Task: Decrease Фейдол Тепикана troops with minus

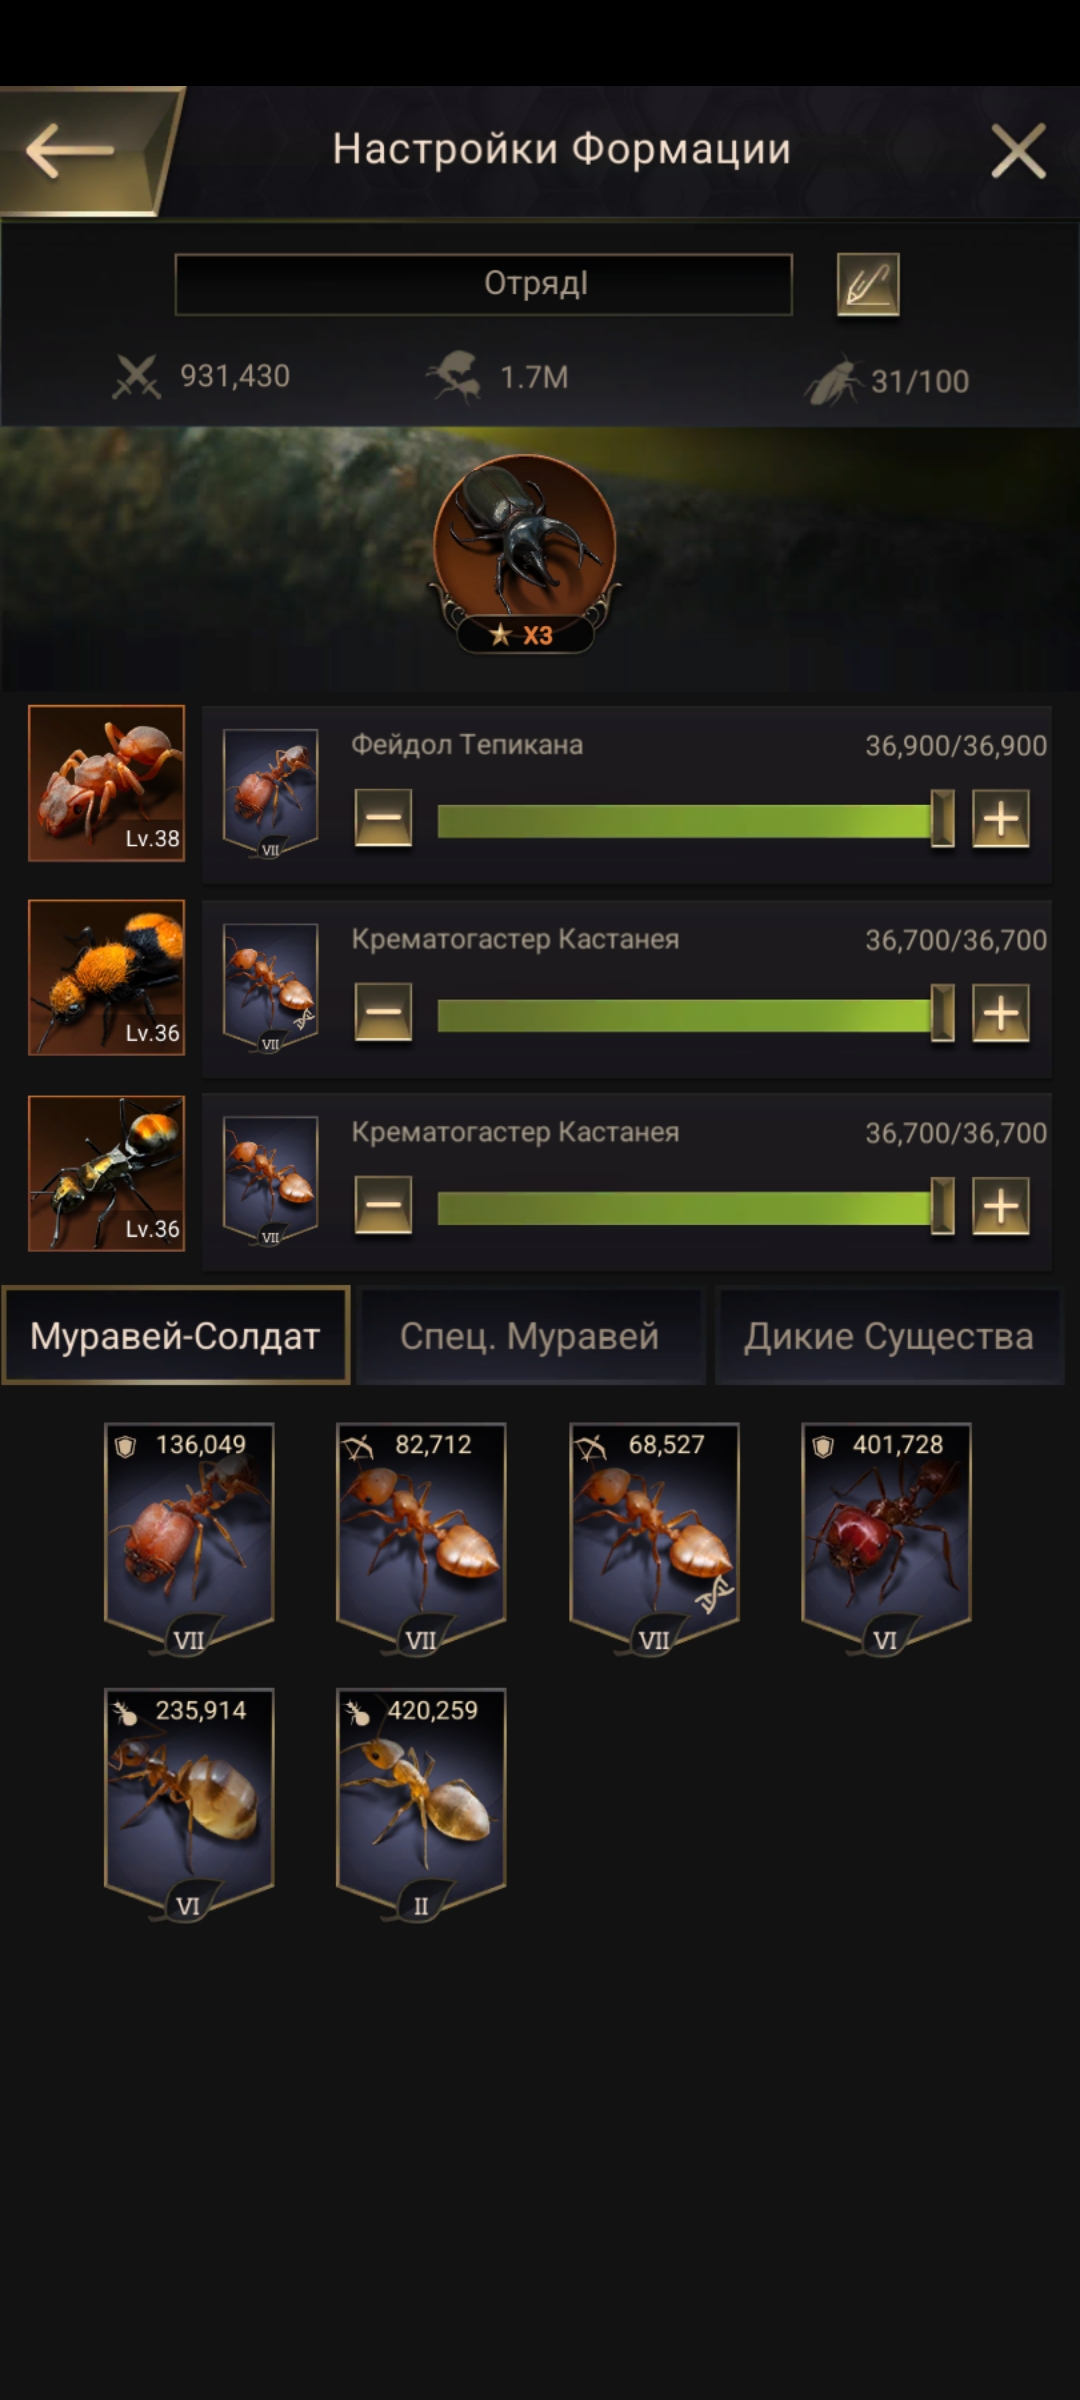Action: (383, 819)
